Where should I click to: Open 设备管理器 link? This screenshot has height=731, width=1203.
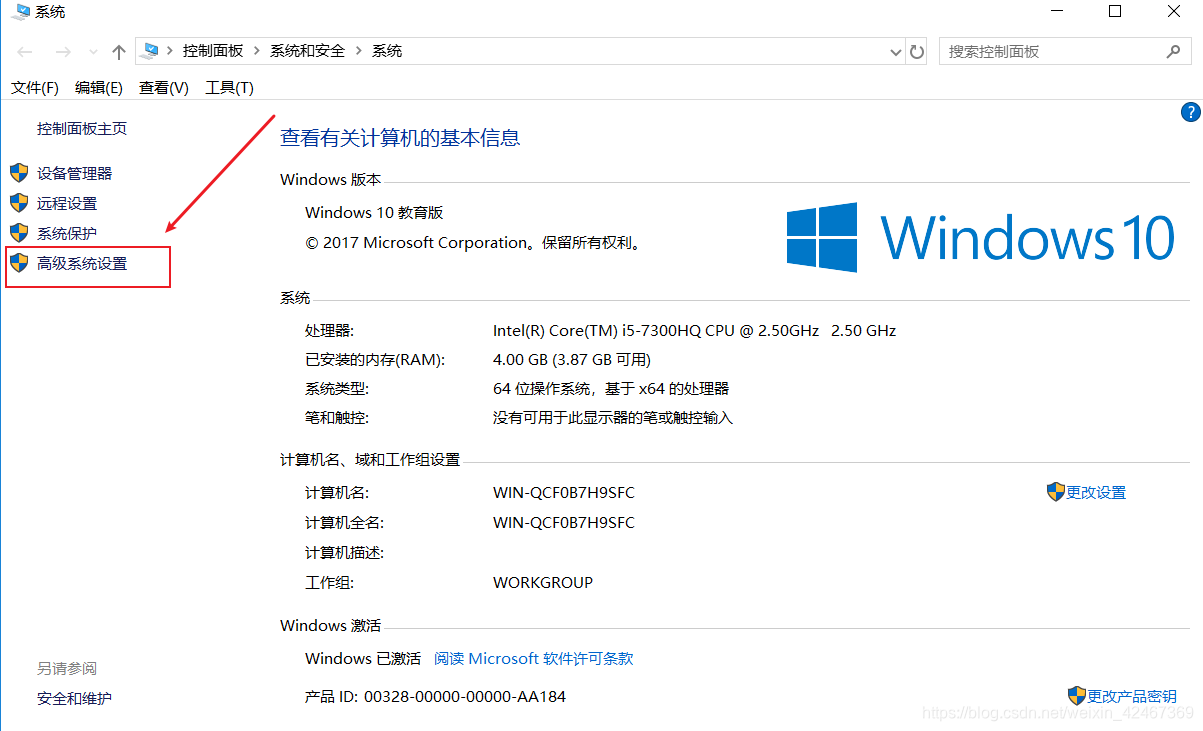tap(75, 174)
